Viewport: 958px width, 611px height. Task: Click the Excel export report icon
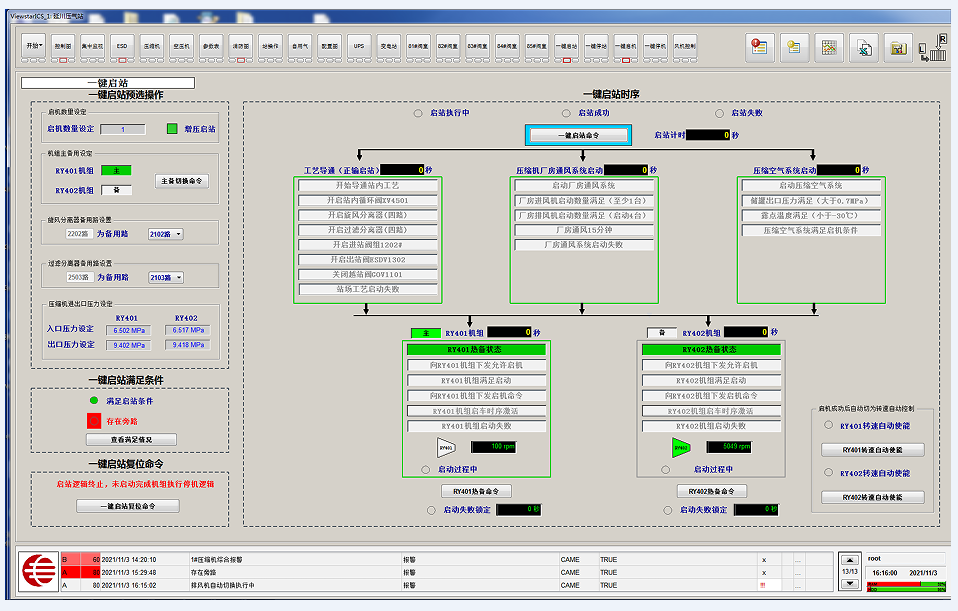[x=864, y=46]
